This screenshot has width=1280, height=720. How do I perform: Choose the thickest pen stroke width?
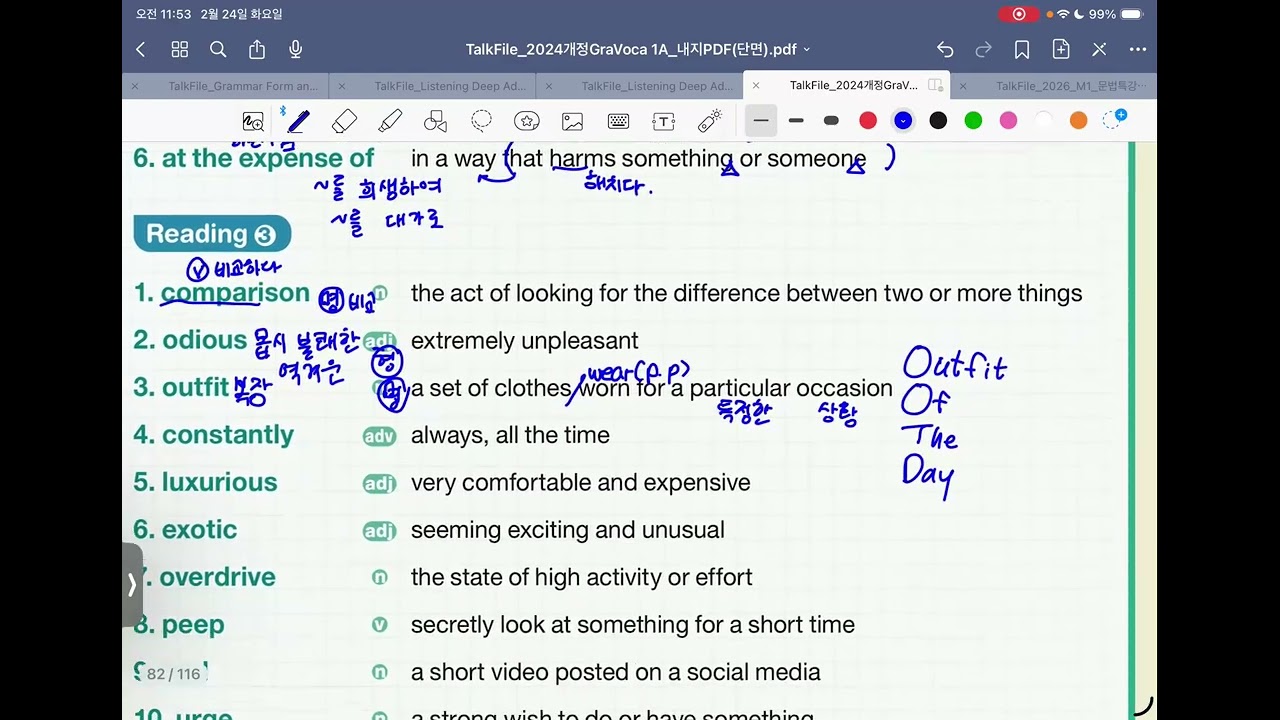click(831, 121)
